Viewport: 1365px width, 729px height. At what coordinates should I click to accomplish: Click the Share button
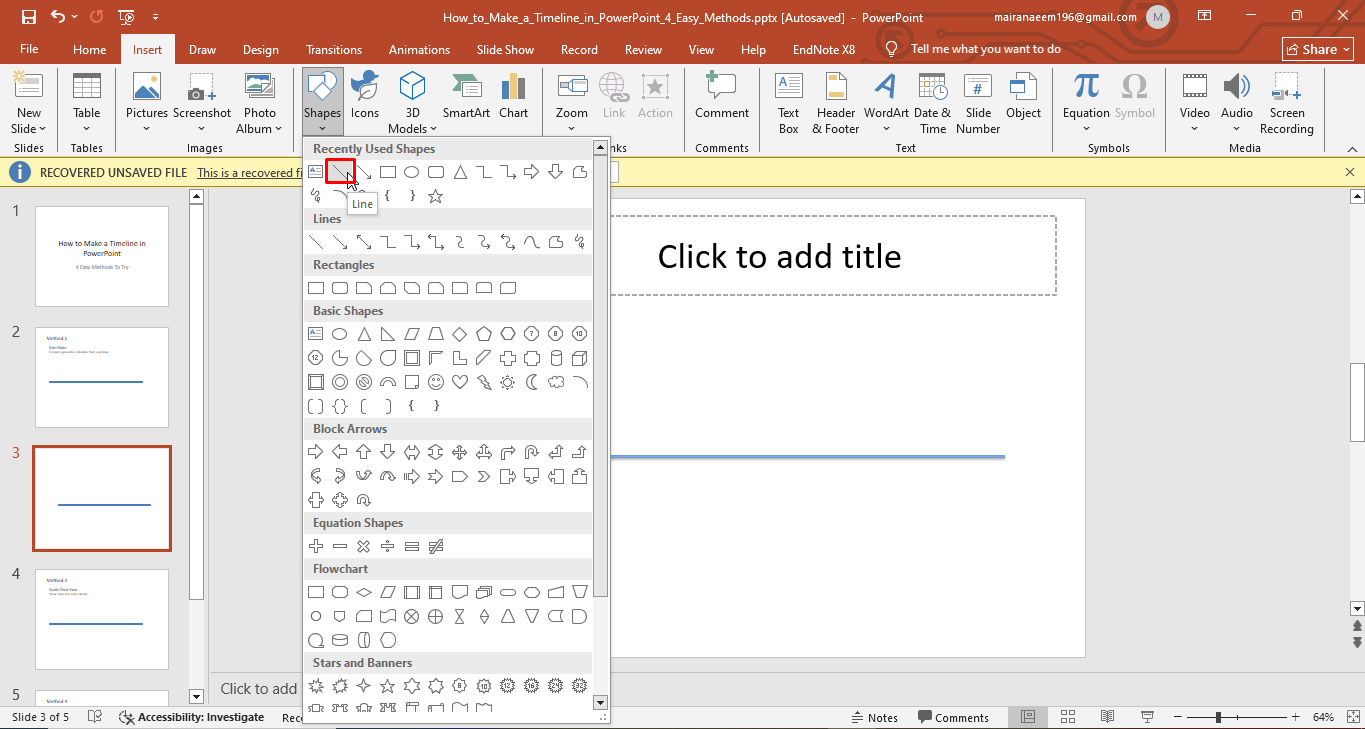tap(1318, 49)
